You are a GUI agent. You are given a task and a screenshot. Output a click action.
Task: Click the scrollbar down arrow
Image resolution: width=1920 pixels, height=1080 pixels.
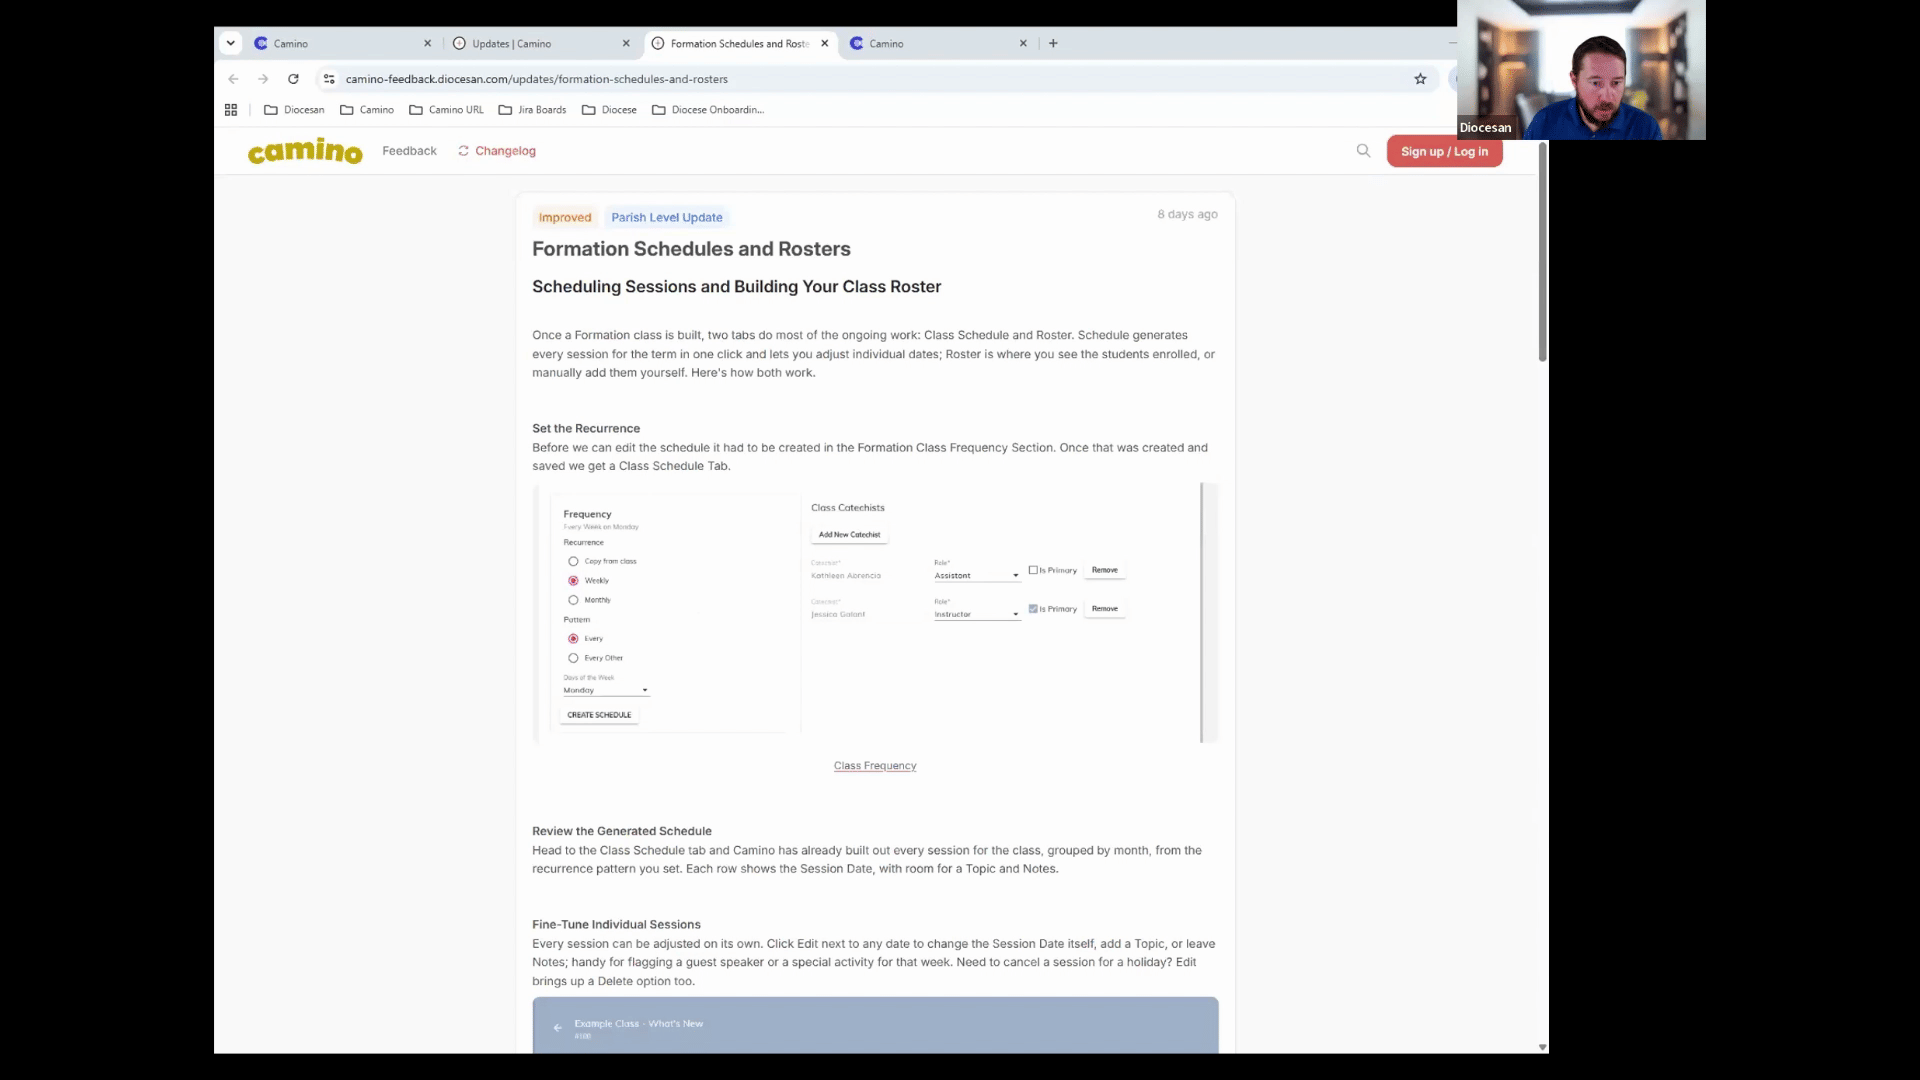[x=1542, y=1047]
